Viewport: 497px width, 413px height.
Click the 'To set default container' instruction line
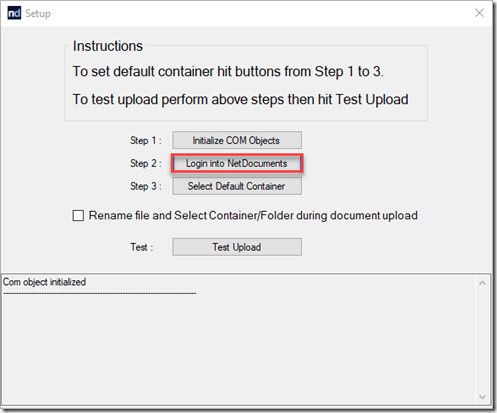tap(228, 72)
